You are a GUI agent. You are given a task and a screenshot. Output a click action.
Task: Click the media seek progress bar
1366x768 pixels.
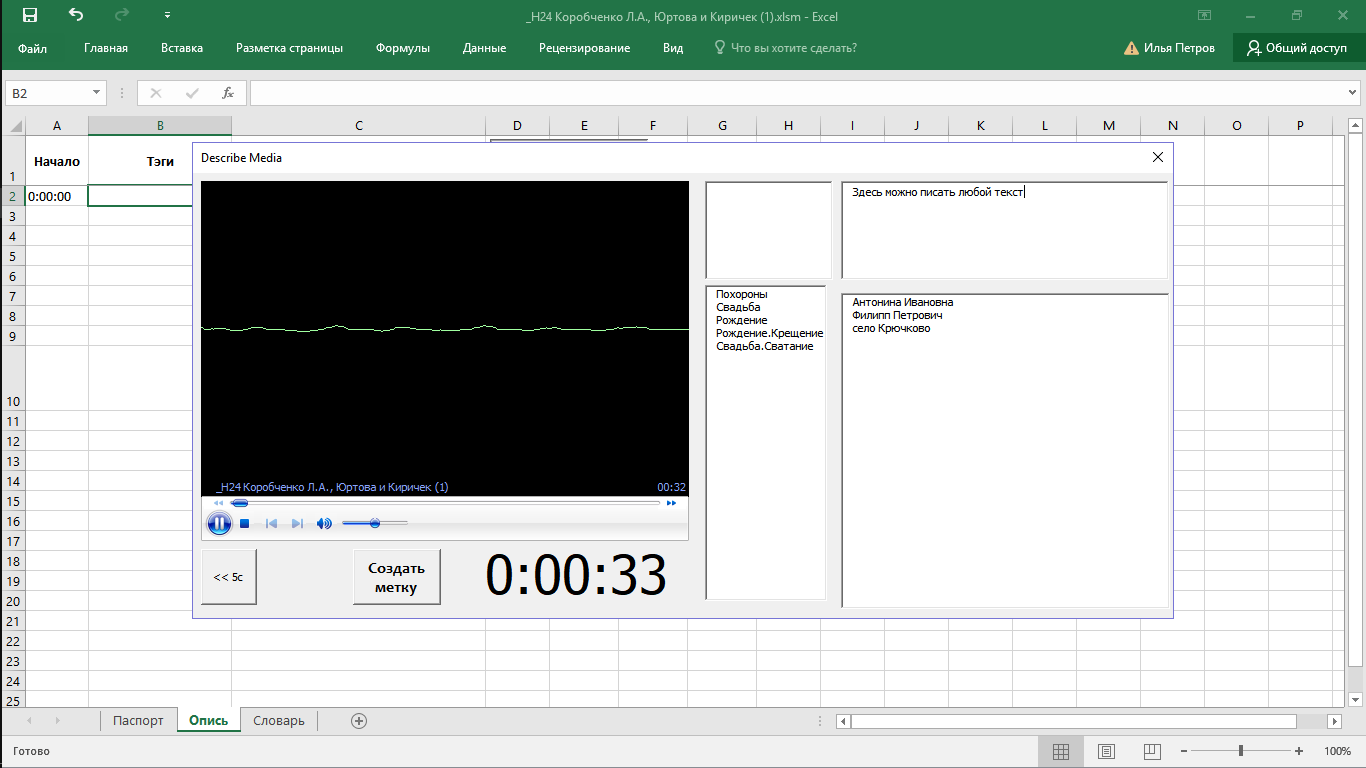pos(446,503)
